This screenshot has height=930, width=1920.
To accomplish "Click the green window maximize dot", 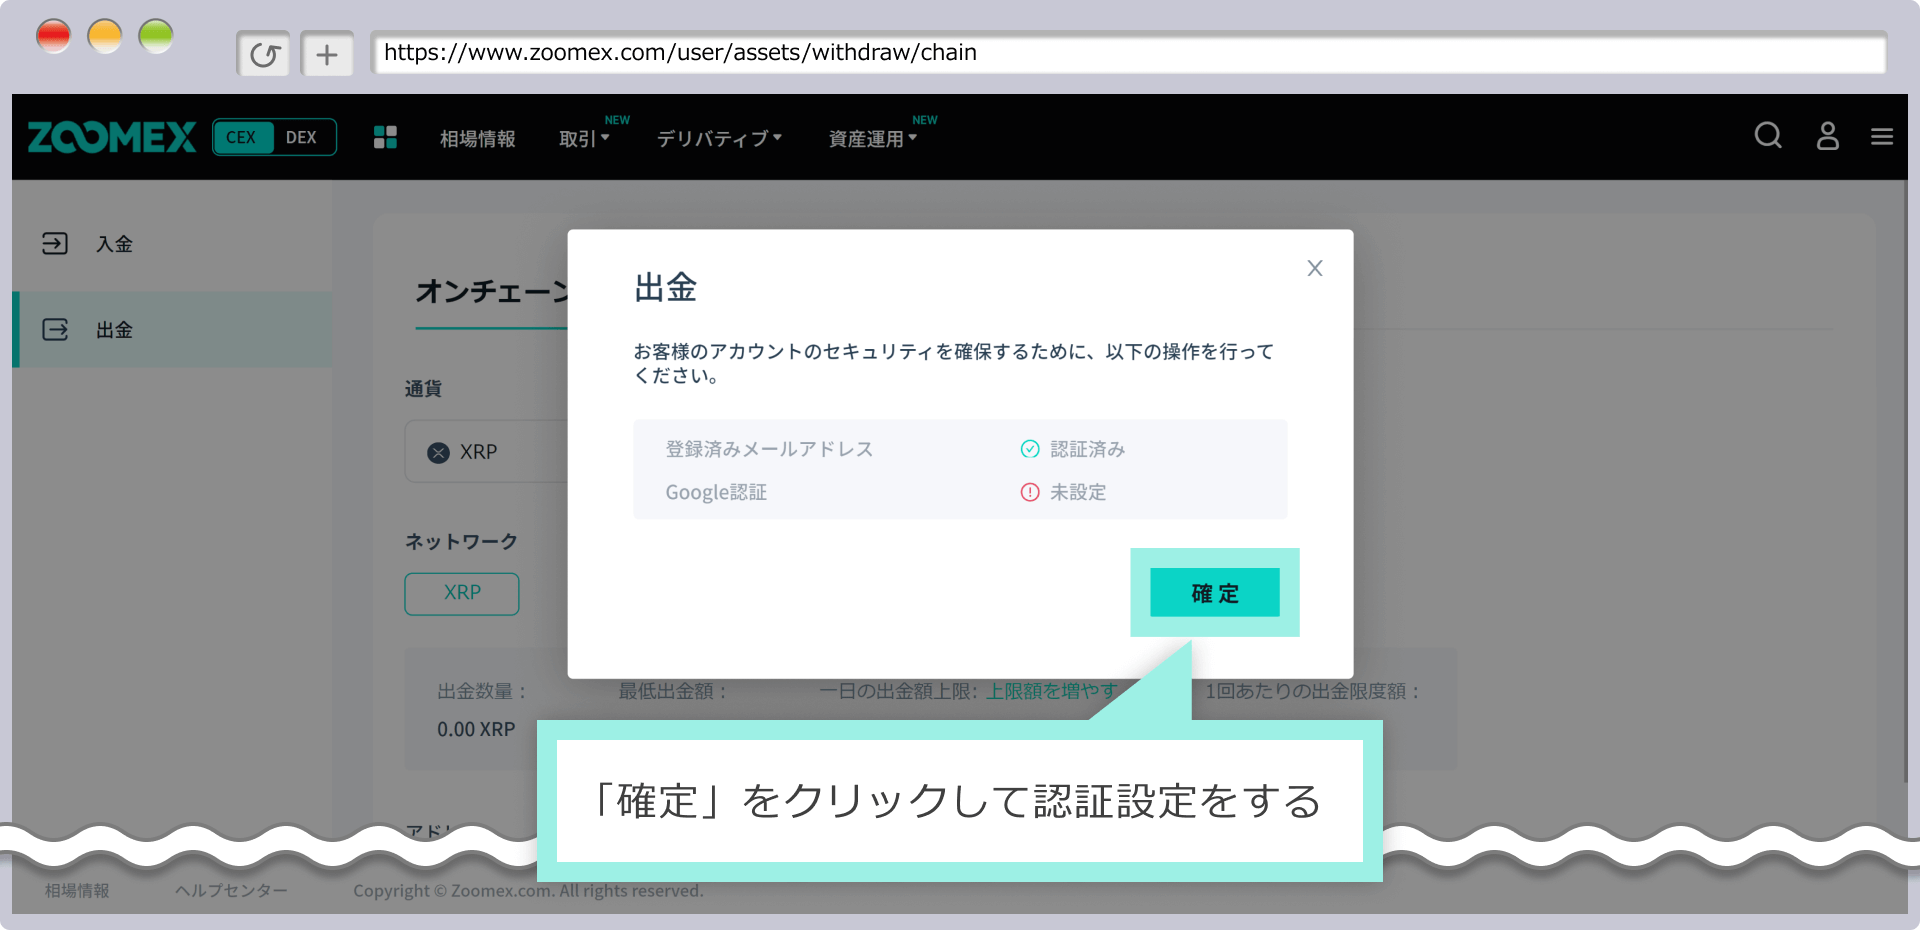I will pos(156,37).
